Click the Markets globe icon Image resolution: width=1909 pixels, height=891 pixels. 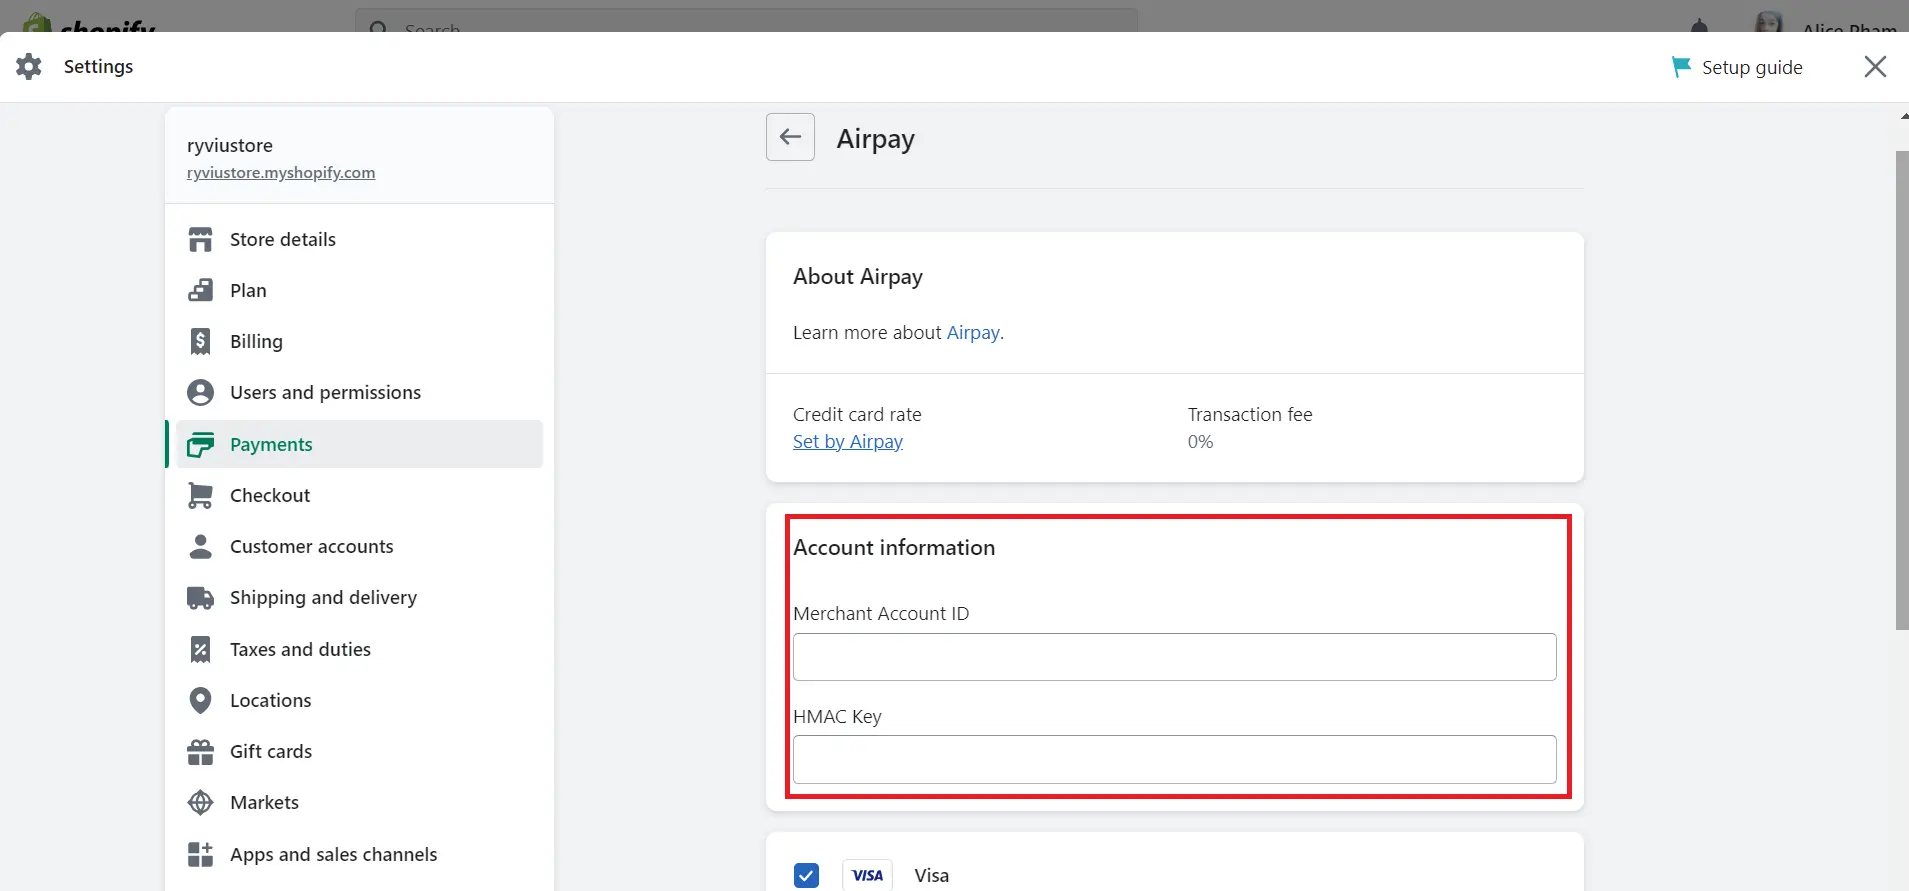200,803
